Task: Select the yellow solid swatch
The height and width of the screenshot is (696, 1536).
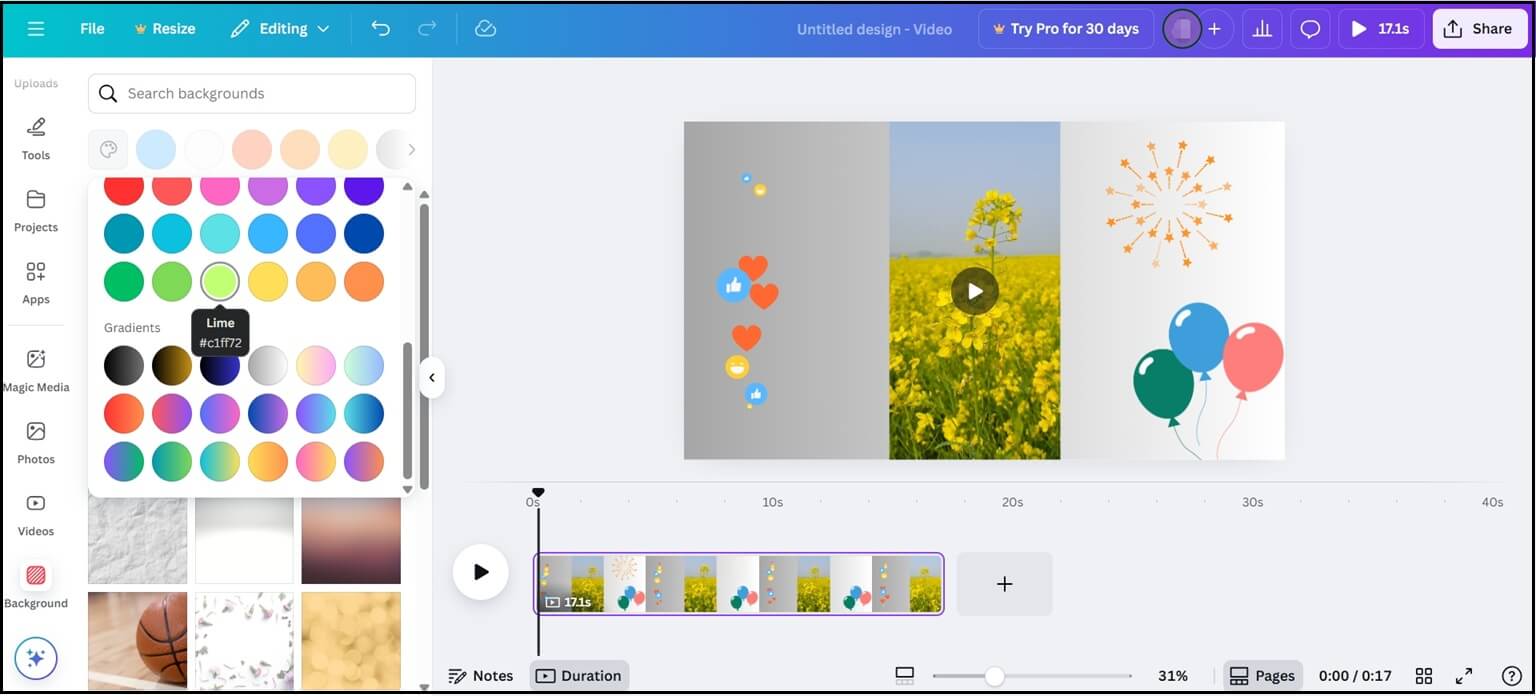Action: pyautogui.click(x=268, y=281)
